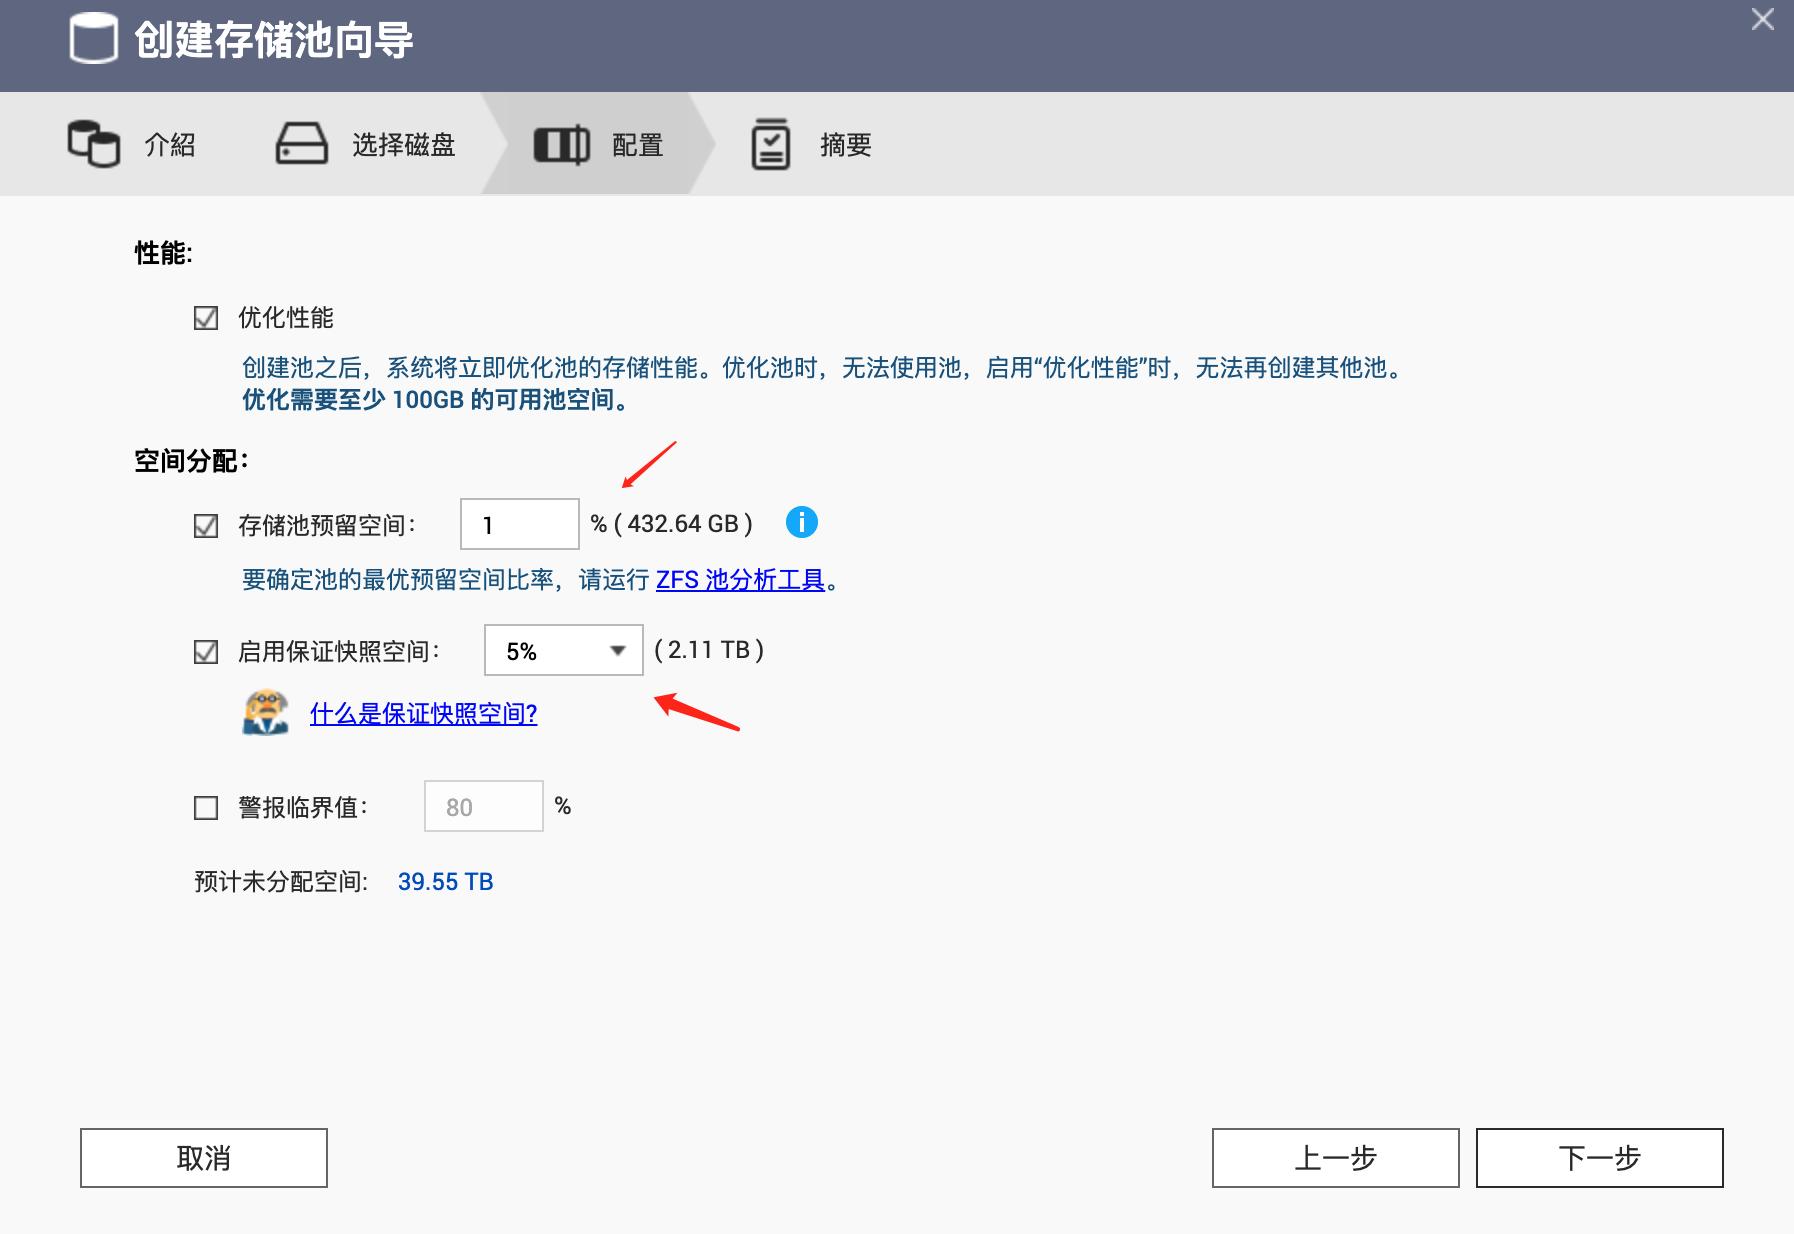The image size is (1794, 1234).
Task: Click the professor helper icon
Action: [x=262, y=714]
